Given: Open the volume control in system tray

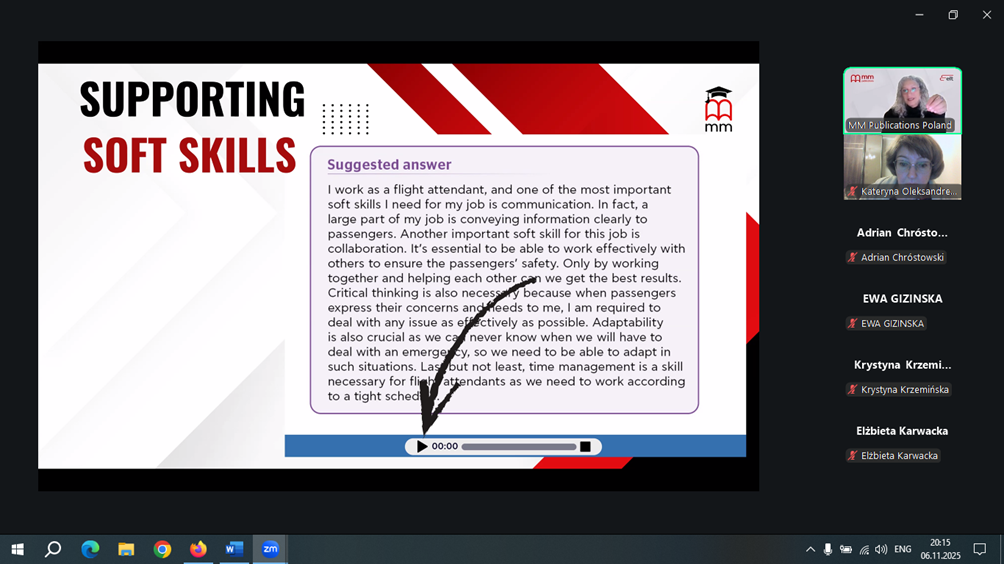Looking at the screenshot, I should coord(881,549).
